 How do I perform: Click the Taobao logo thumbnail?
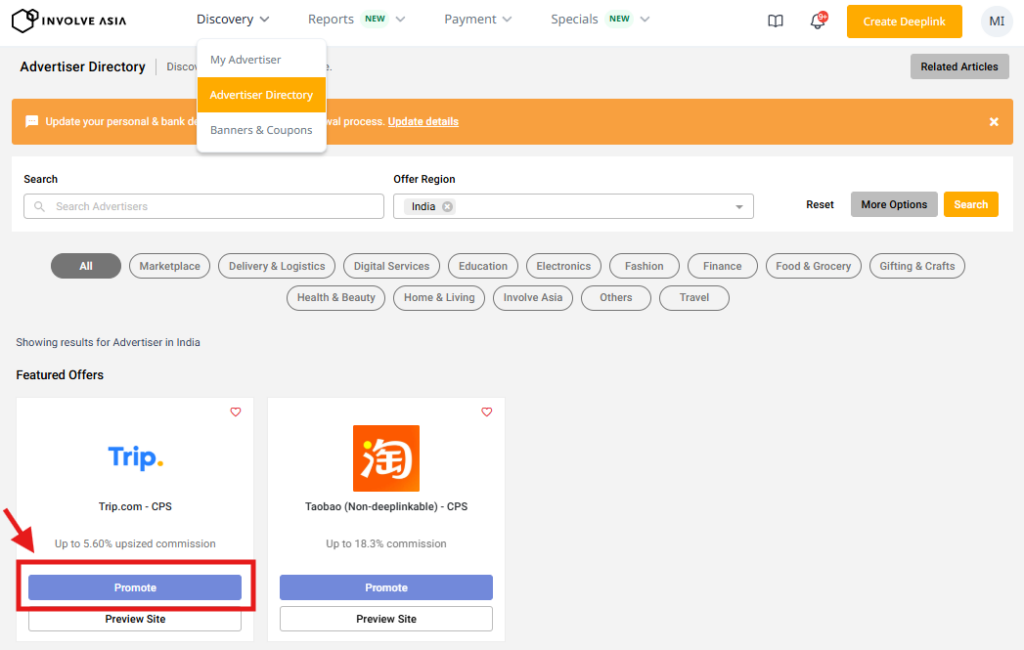tap(386, 458)
